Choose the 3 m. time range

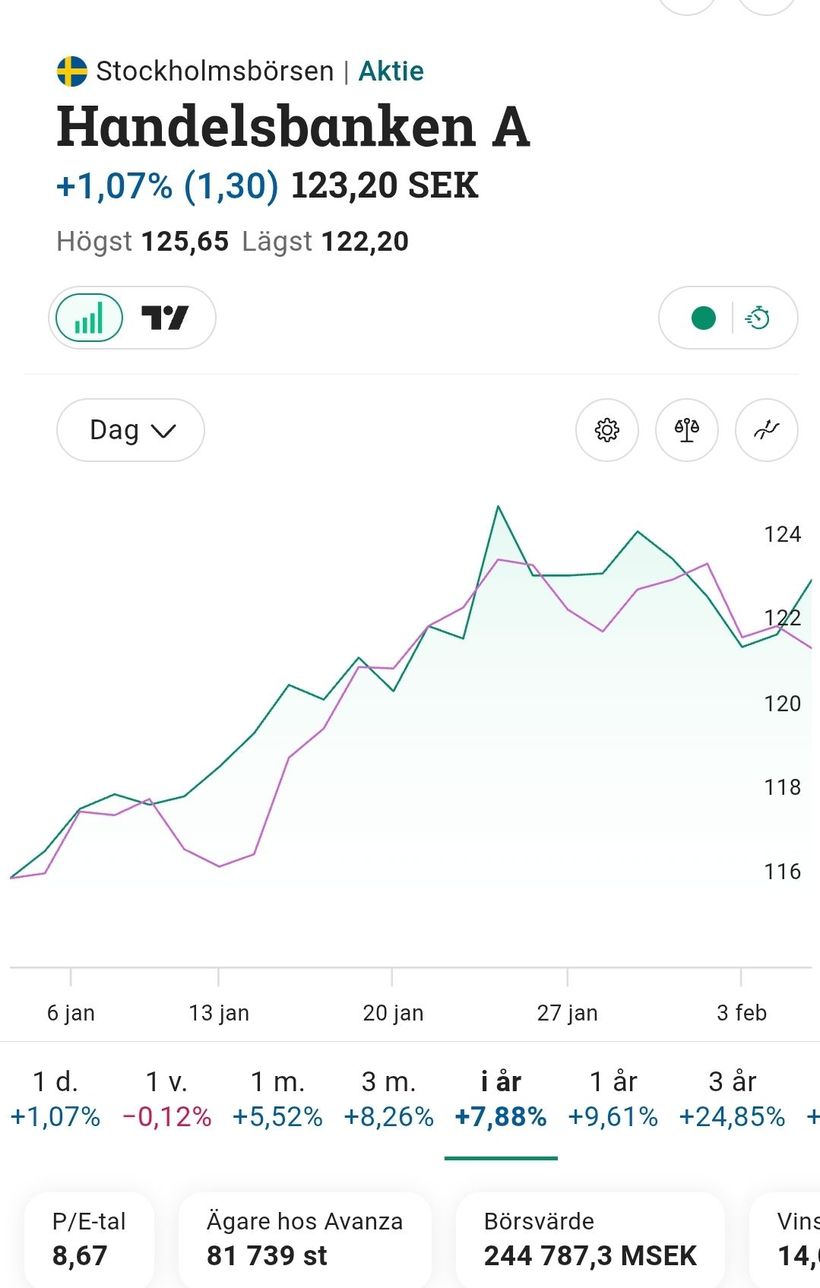click(x=389, y=1098)
